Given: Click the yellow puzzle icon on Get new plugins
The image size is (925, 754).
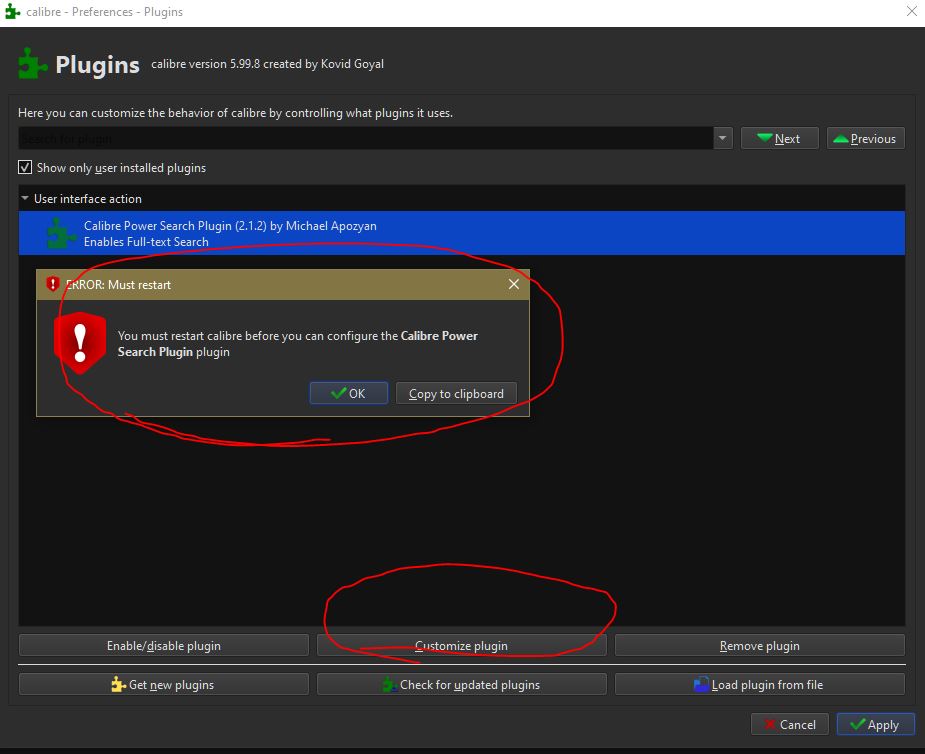Looking at the screenshot, I should coord(119,684).
